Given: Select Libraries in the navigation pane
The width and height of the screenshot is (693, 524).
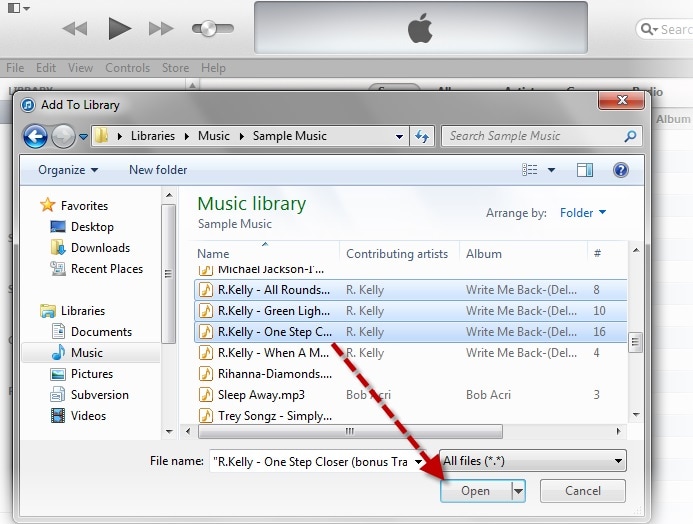Looking at the screenshot, I should point(83,311).
